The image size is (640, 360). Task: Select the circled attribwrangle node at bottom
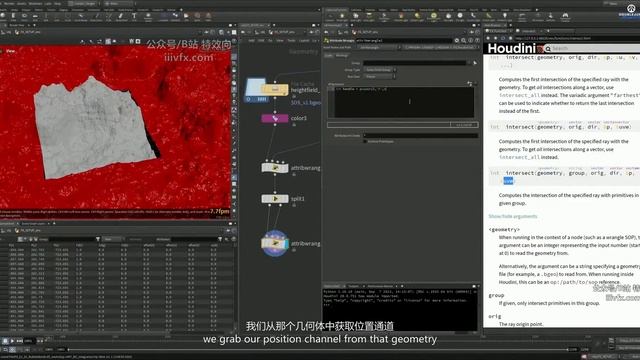pos(275,244)
